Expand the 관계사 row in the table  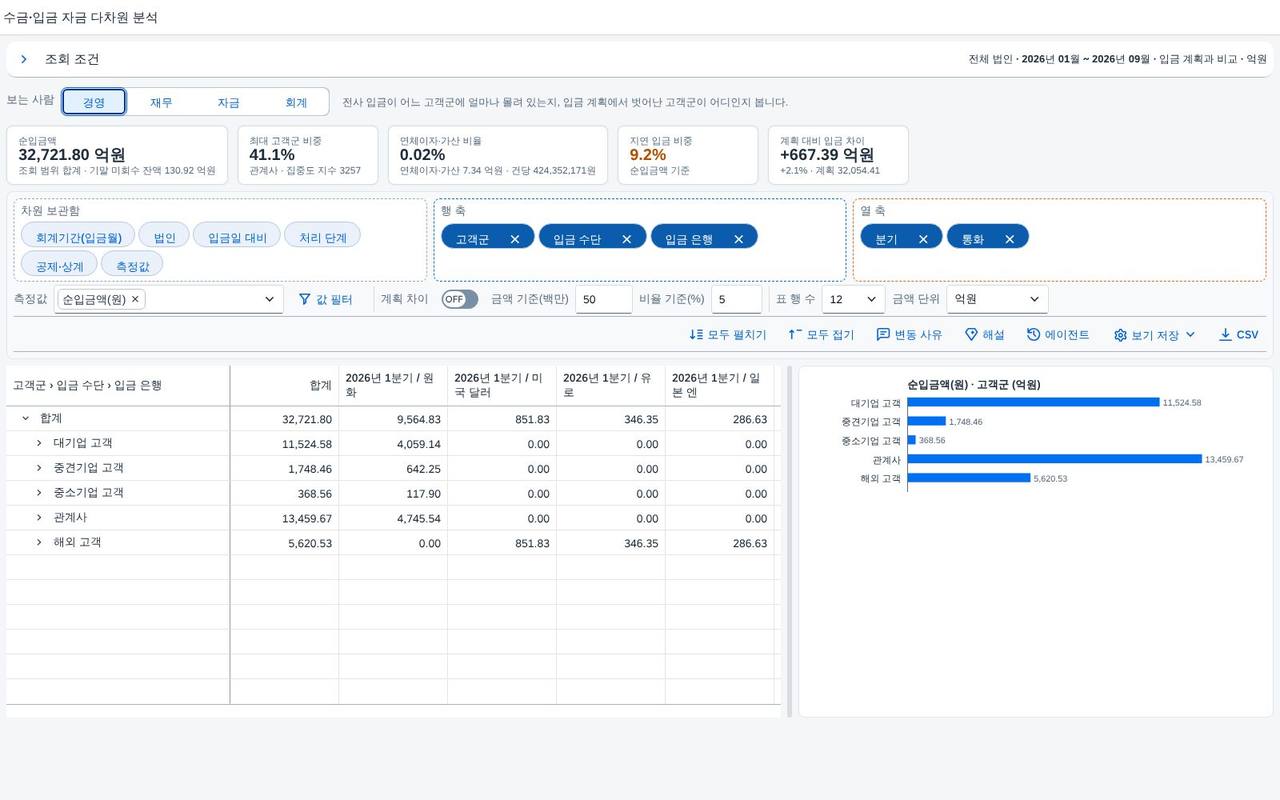point(39,518)
